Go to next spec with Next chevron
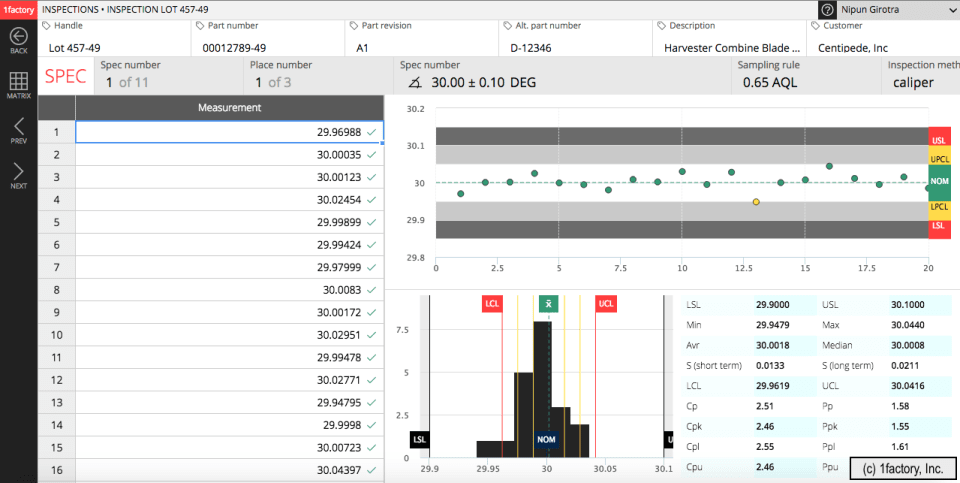 (18, 171)
